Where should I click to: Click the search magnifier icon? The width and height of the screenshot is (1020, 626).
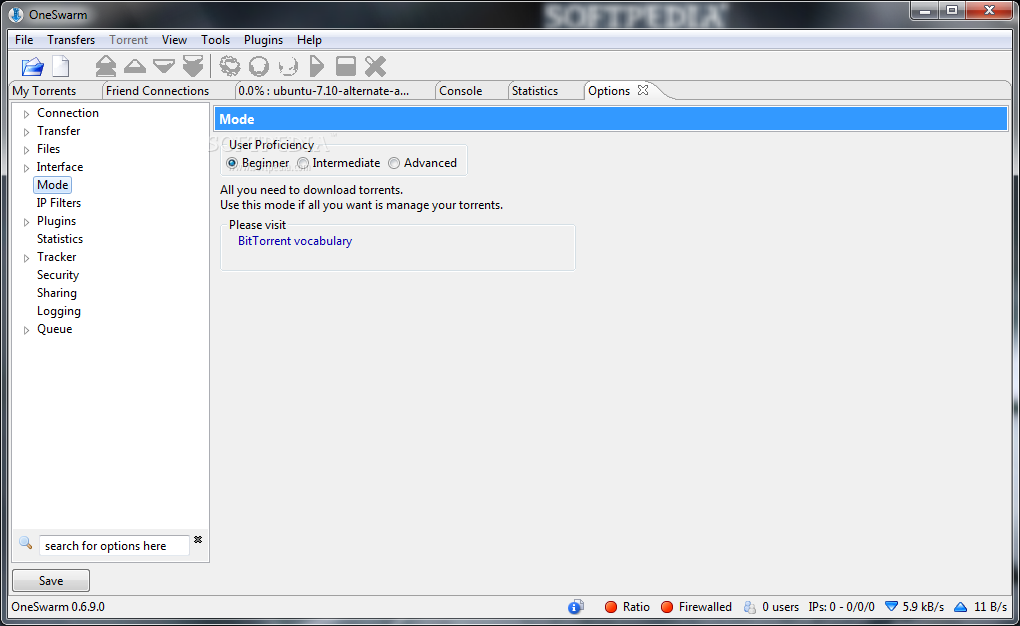point(25,543)
